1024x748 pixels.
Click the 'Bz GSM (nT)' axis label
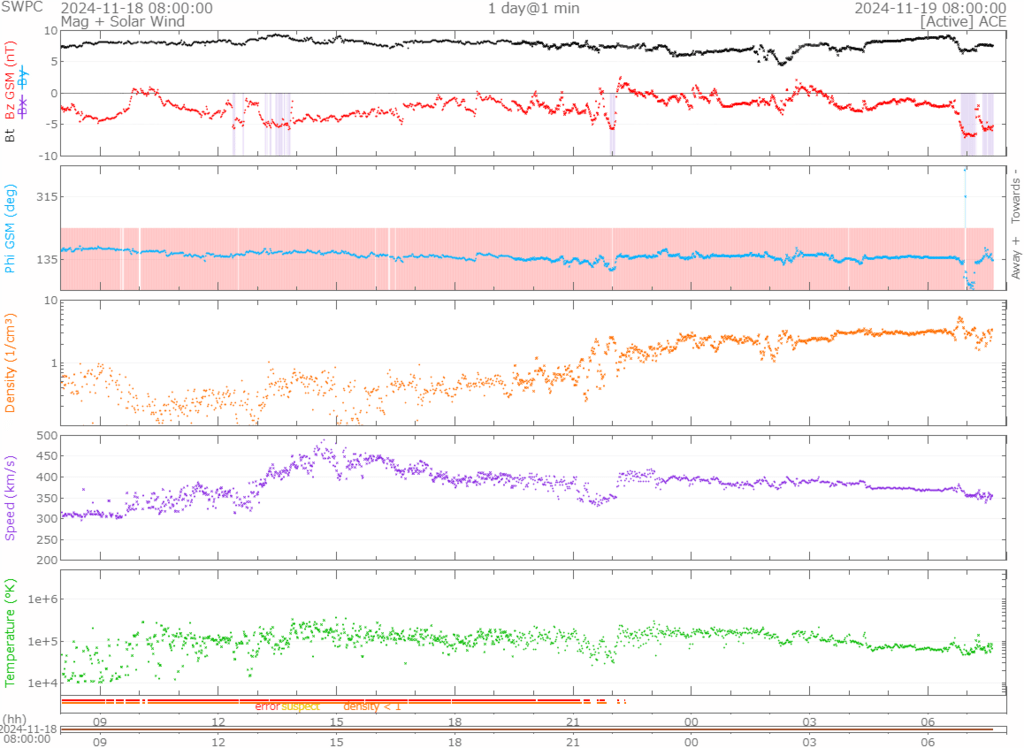pos(10,80)
